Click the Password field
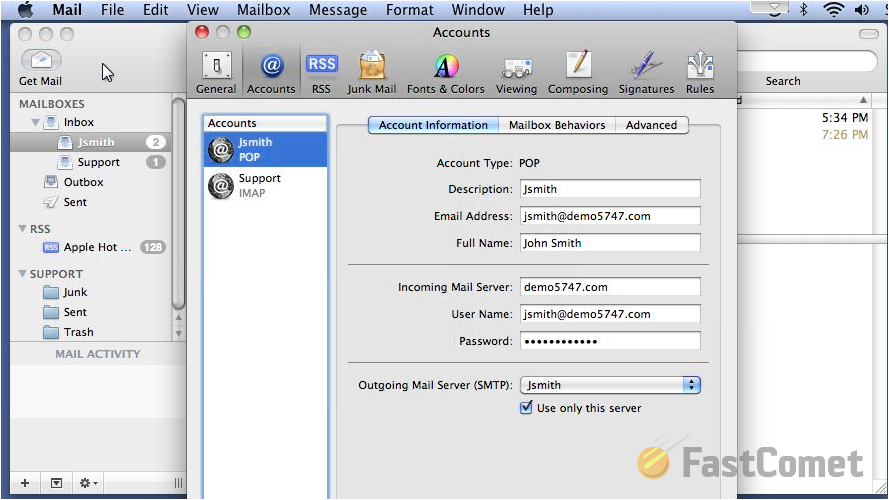Image resolution: width=889 pixels, height=500 pixels. [x=610, y=341]
